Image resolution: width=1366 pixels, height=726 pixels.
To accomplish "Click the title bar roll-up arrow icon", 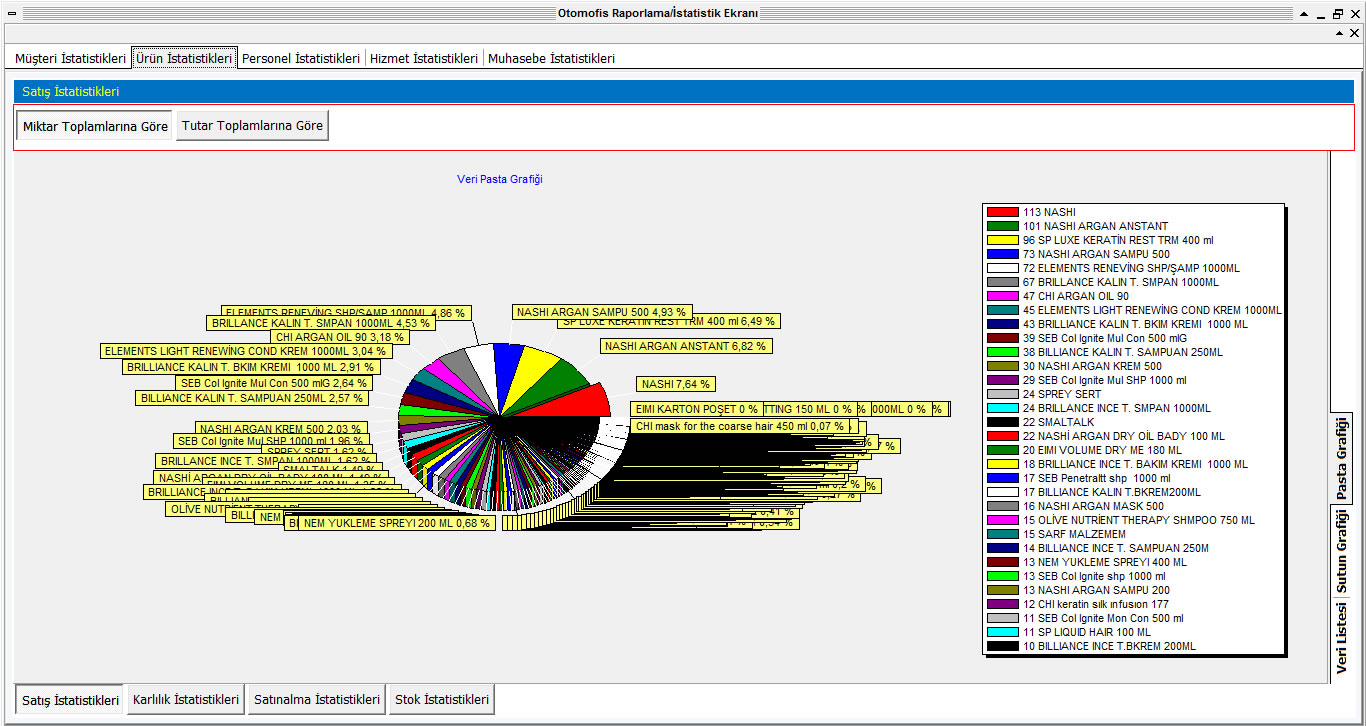I will 1304,14.
